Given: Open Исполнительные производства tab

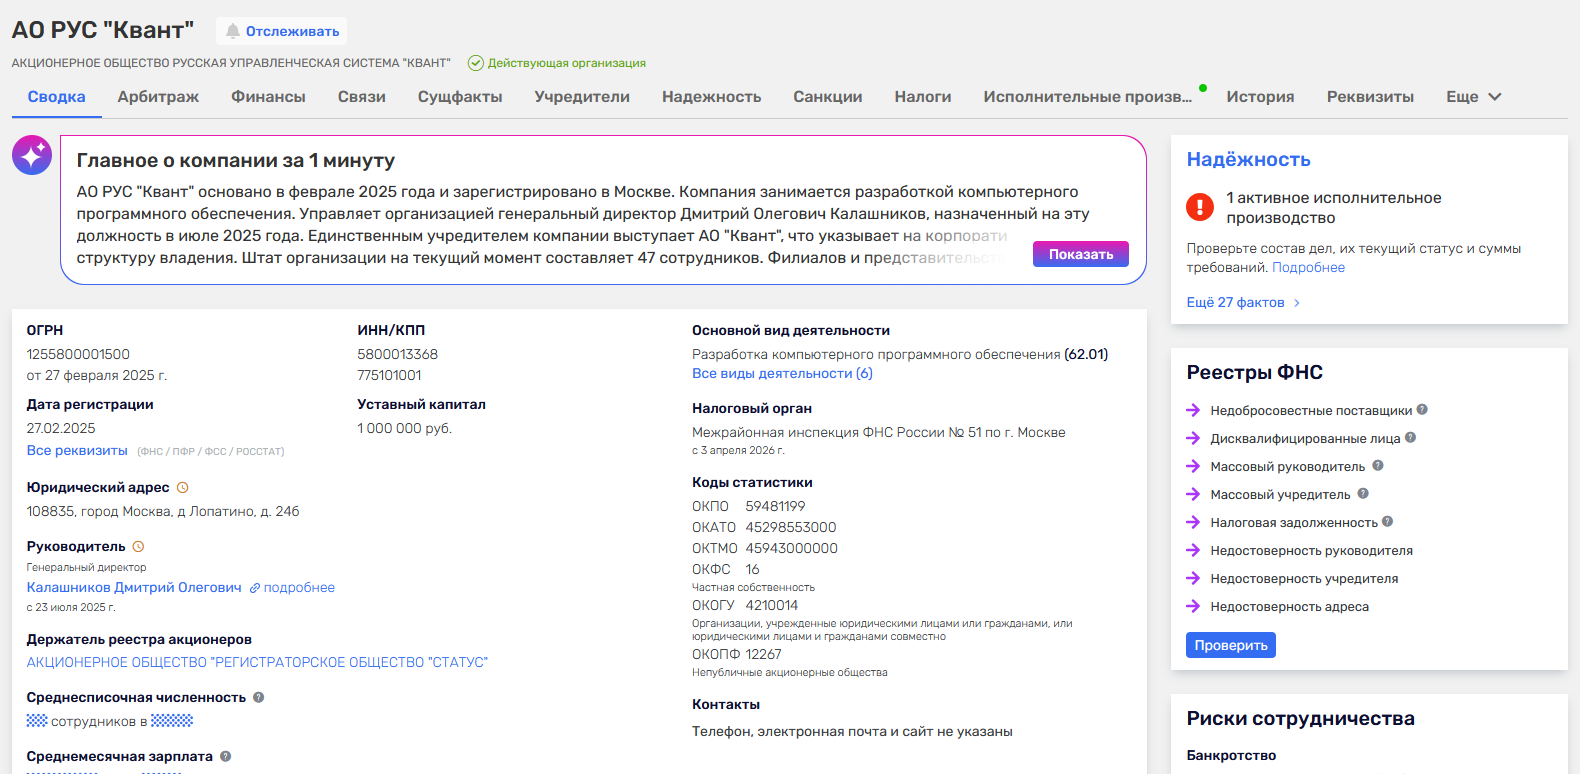Looking at the screenshot, I should coord(1087,97).
